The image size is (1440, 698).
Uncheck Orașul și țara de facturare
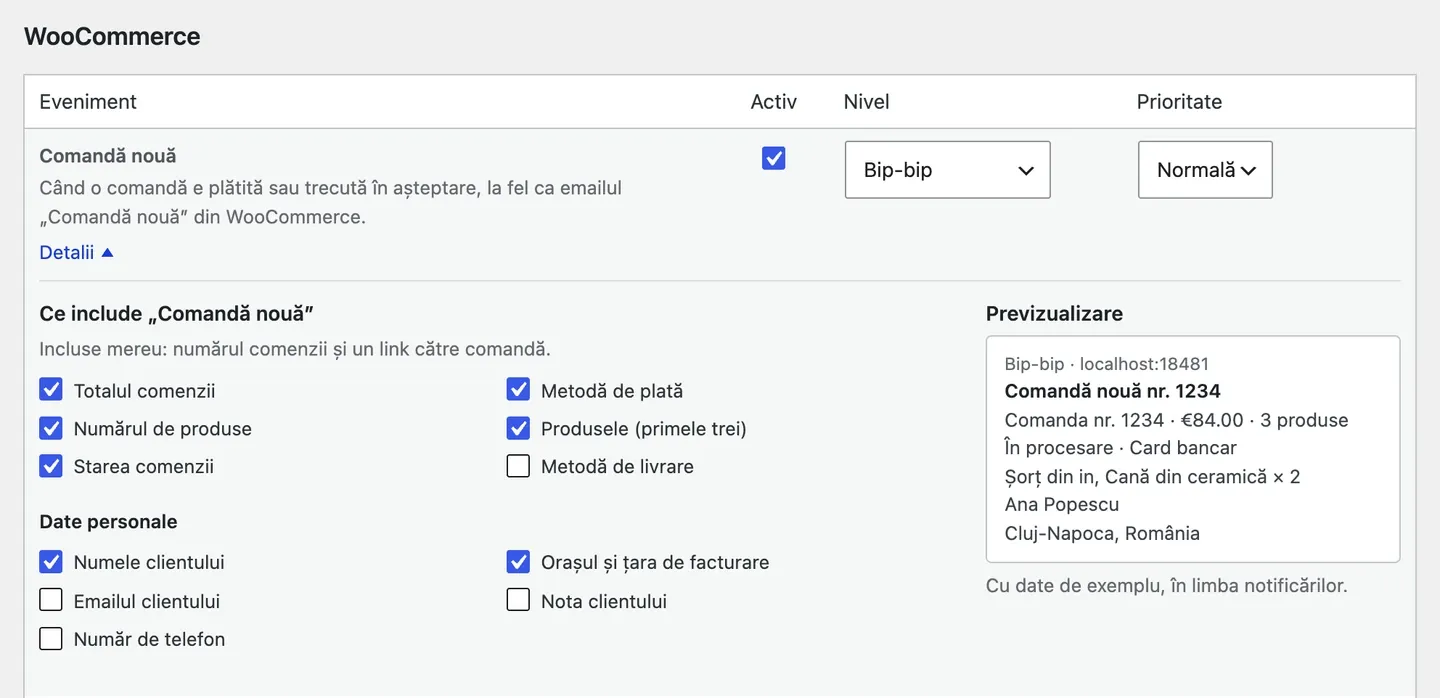click(518, 562)
